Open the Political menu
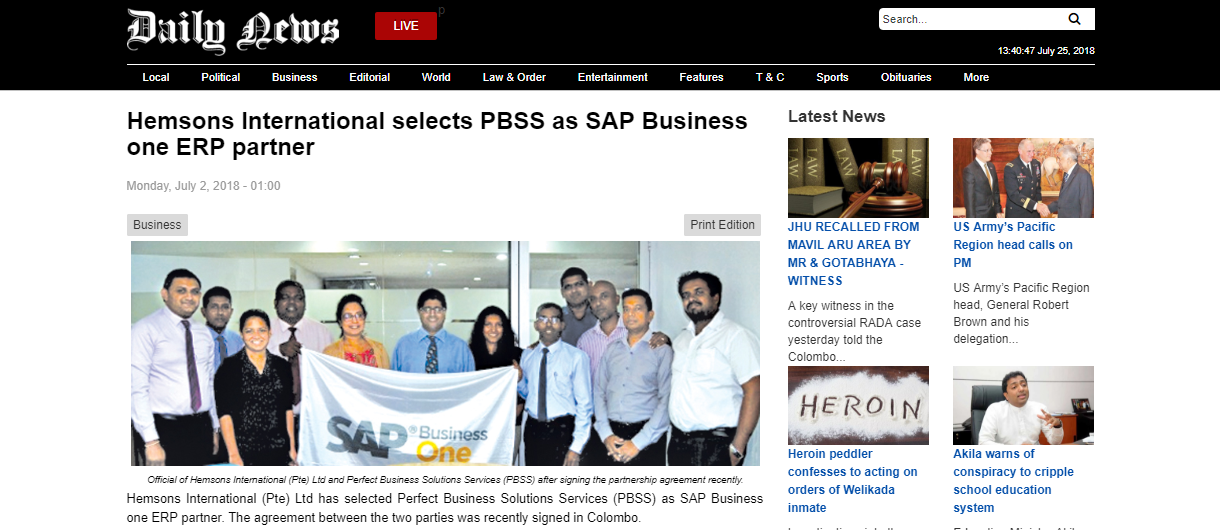The width and height of the screenshot is (1220, 530). click(x=221, y=77)
